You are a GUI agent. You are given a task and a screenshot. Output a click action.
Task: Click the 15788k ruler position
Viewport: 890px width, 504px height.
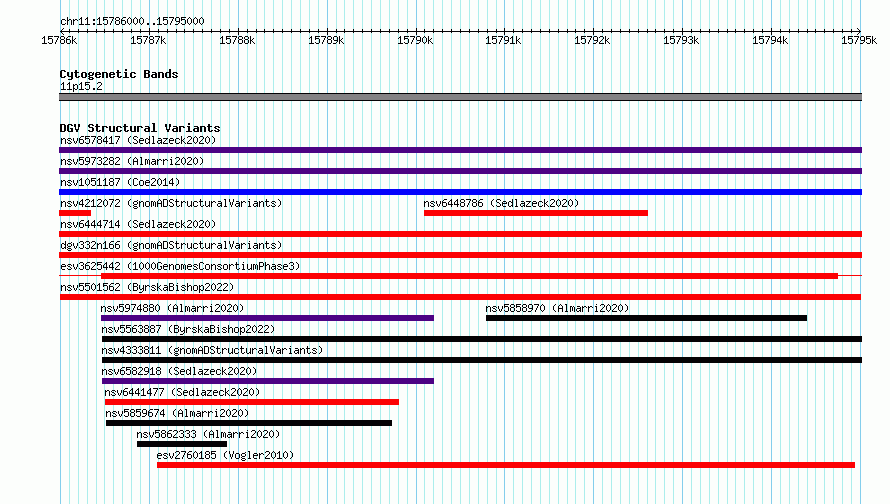click(237, 40)
